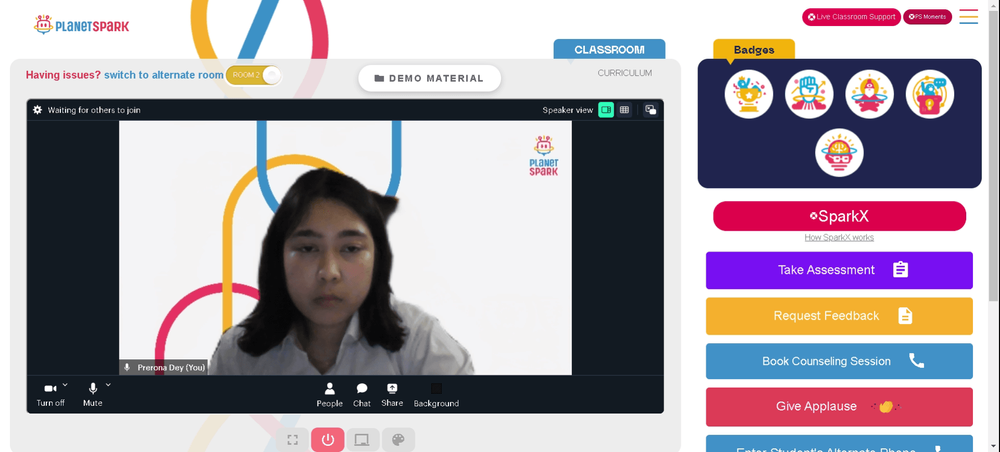Screen dimensions: 1000x452
Task: Select the star character hula-hoop badge
Action: coord(869,94)
